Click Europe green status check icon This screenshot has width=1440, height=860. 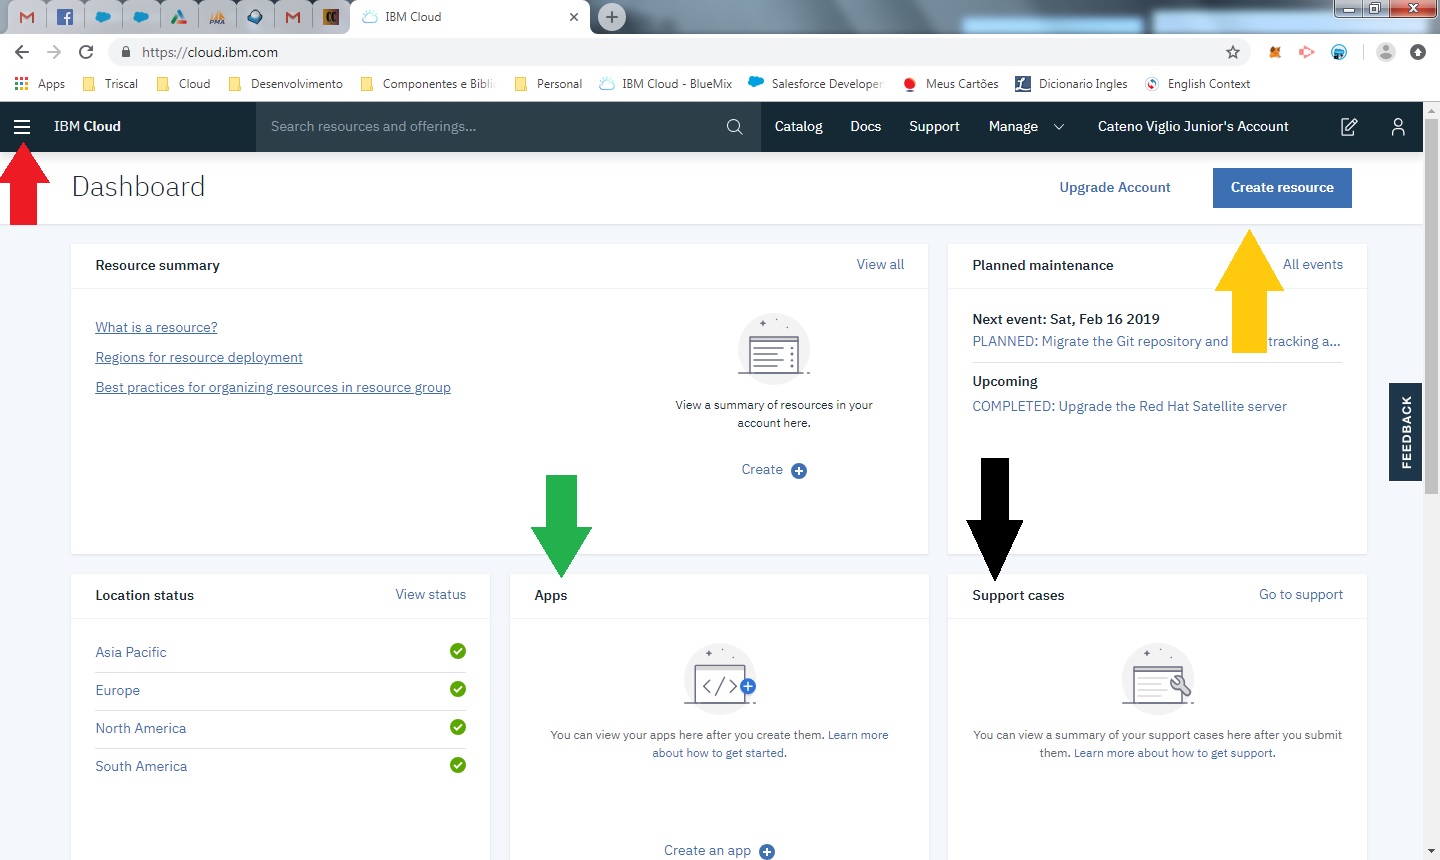click(x=458, y=689)
